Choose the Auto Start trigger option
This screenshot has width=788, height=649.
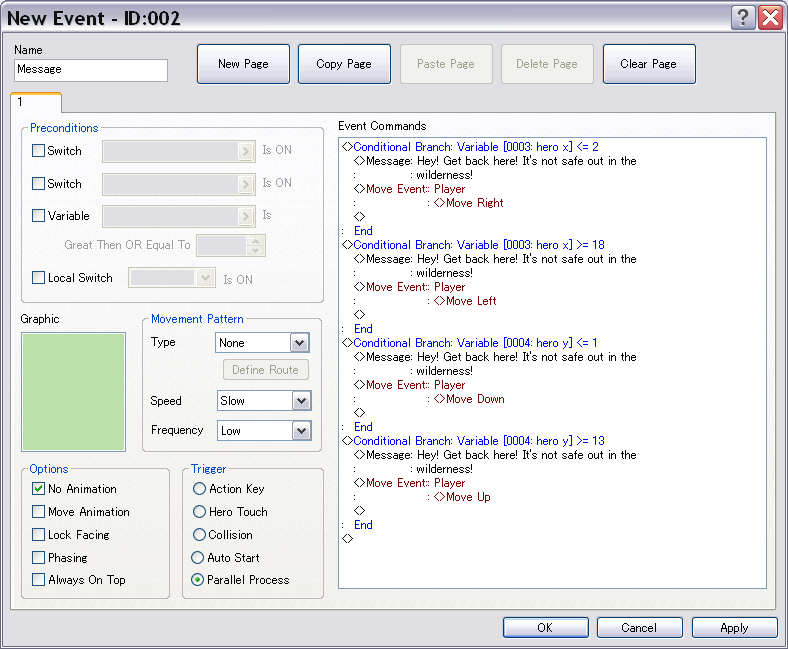(200, 557)
